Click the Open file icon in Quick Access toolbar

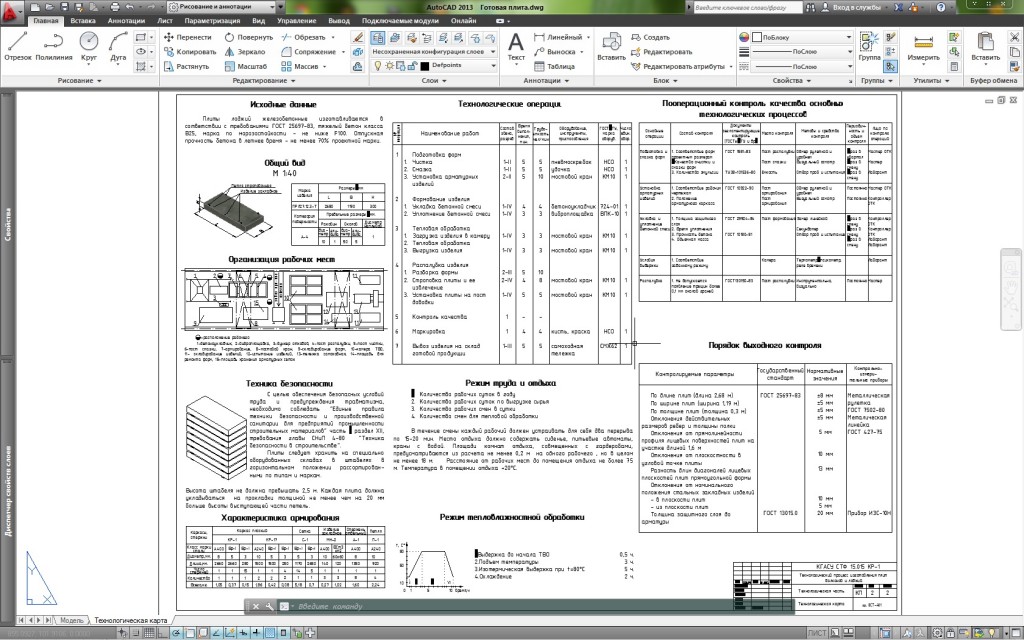pos(50,7)
